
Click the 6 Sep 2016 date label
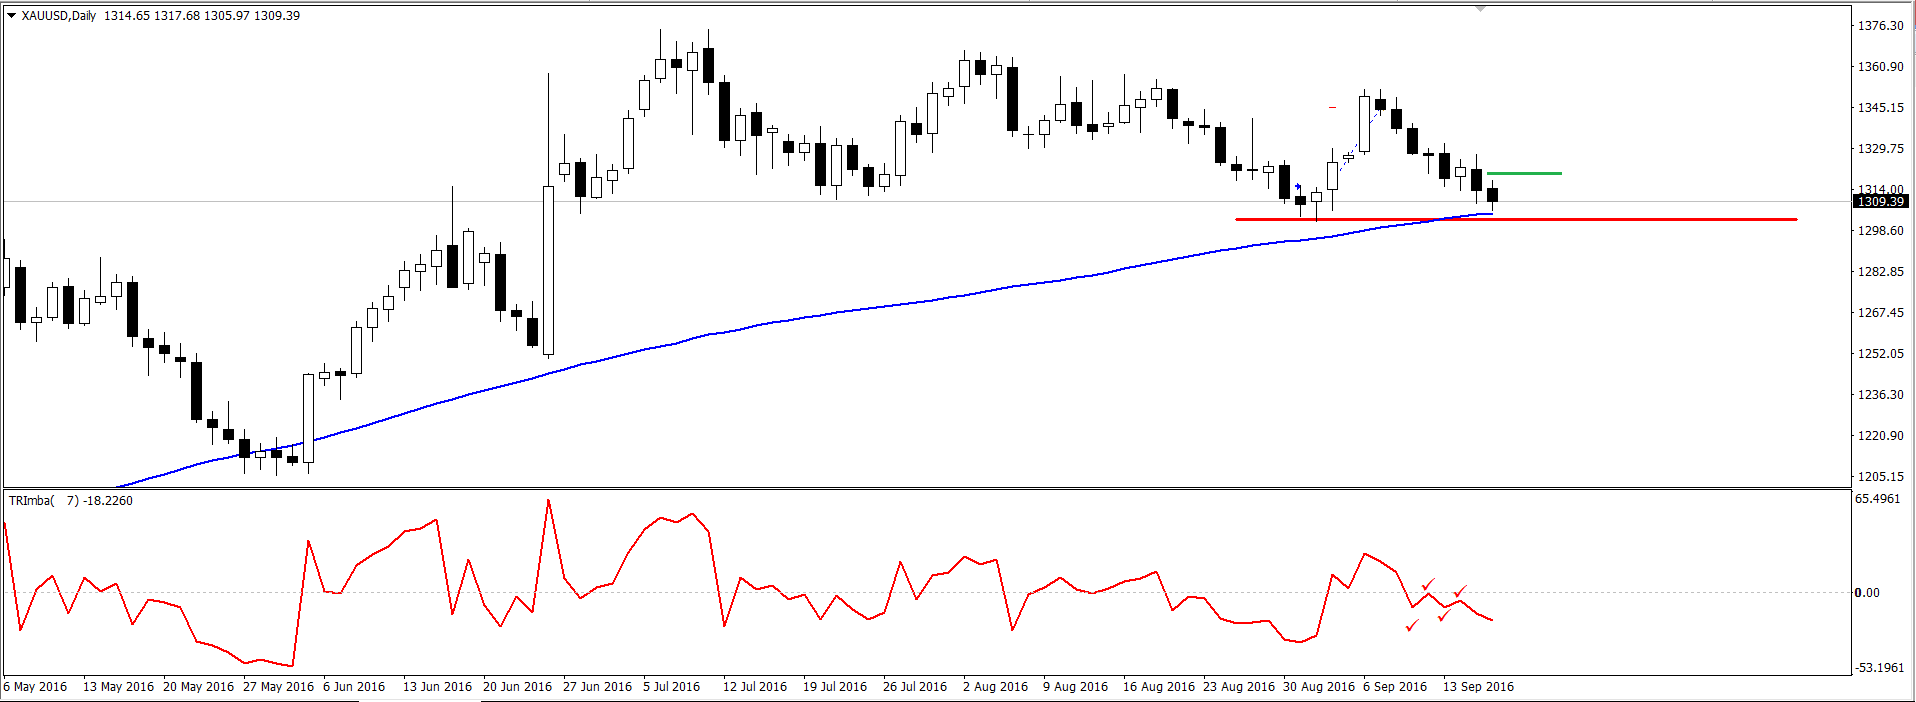[x=1395, y=687]
